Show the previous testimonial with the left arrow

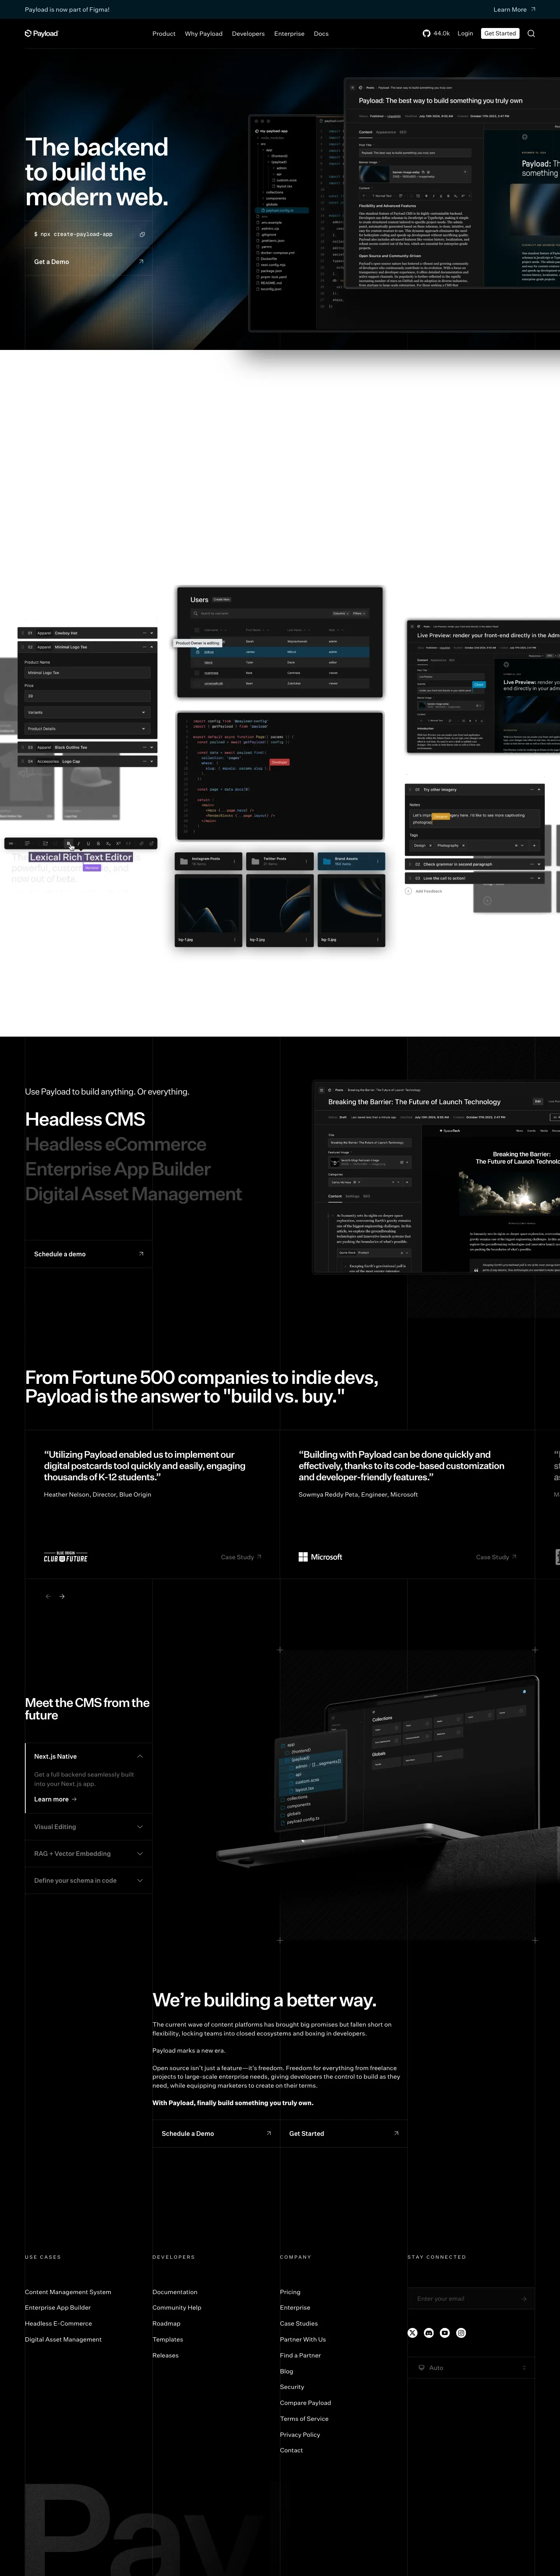pyautogui.click(x=47, y=1596)
